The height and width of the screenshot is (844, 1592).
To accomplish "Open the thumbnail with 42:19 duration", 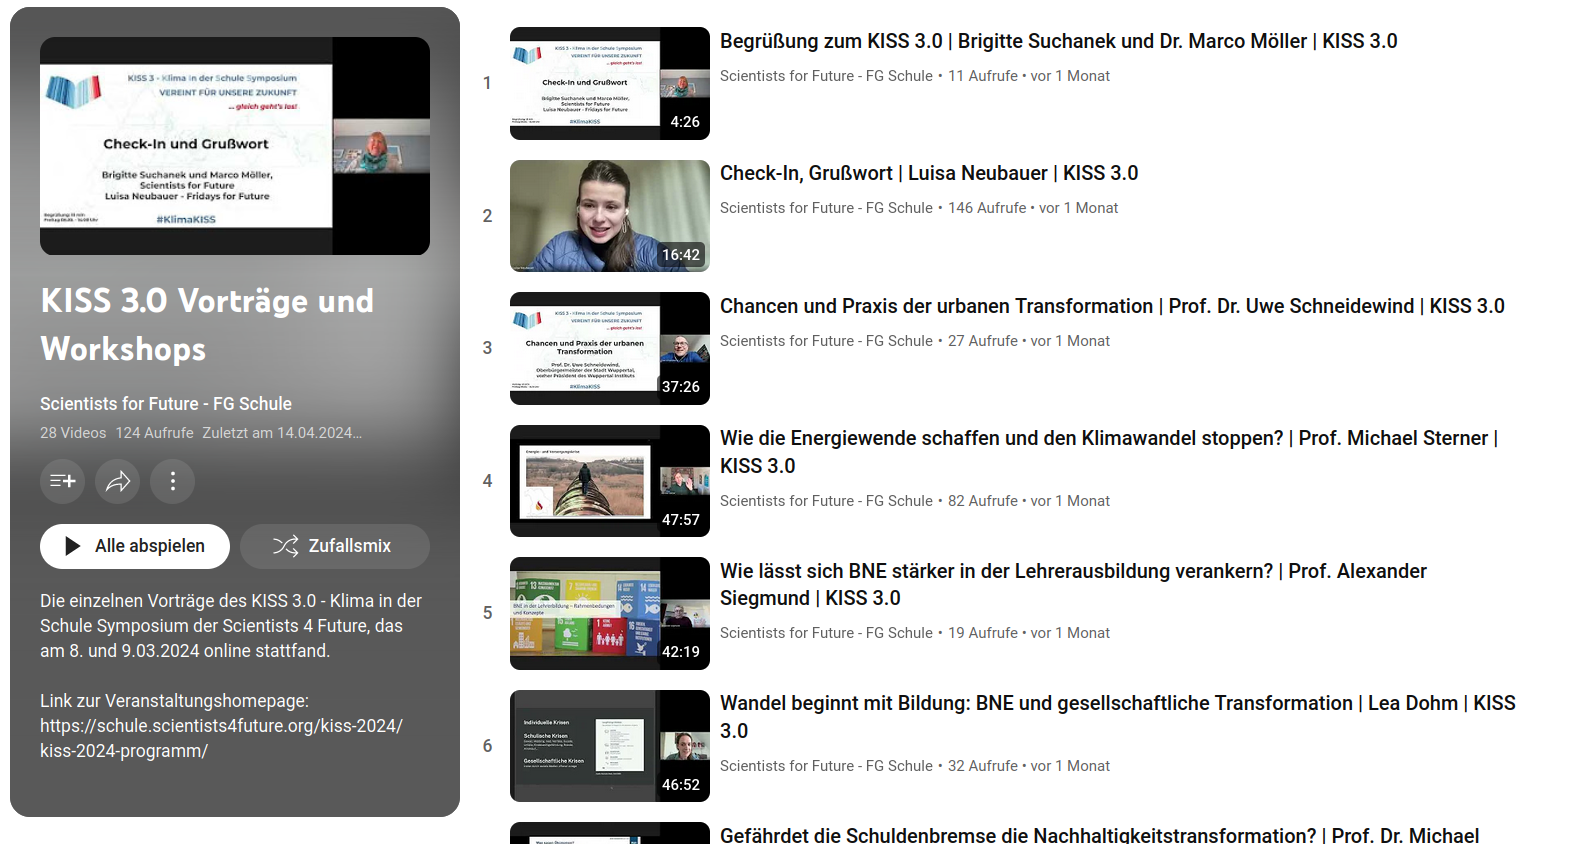I will click(610, 613).
